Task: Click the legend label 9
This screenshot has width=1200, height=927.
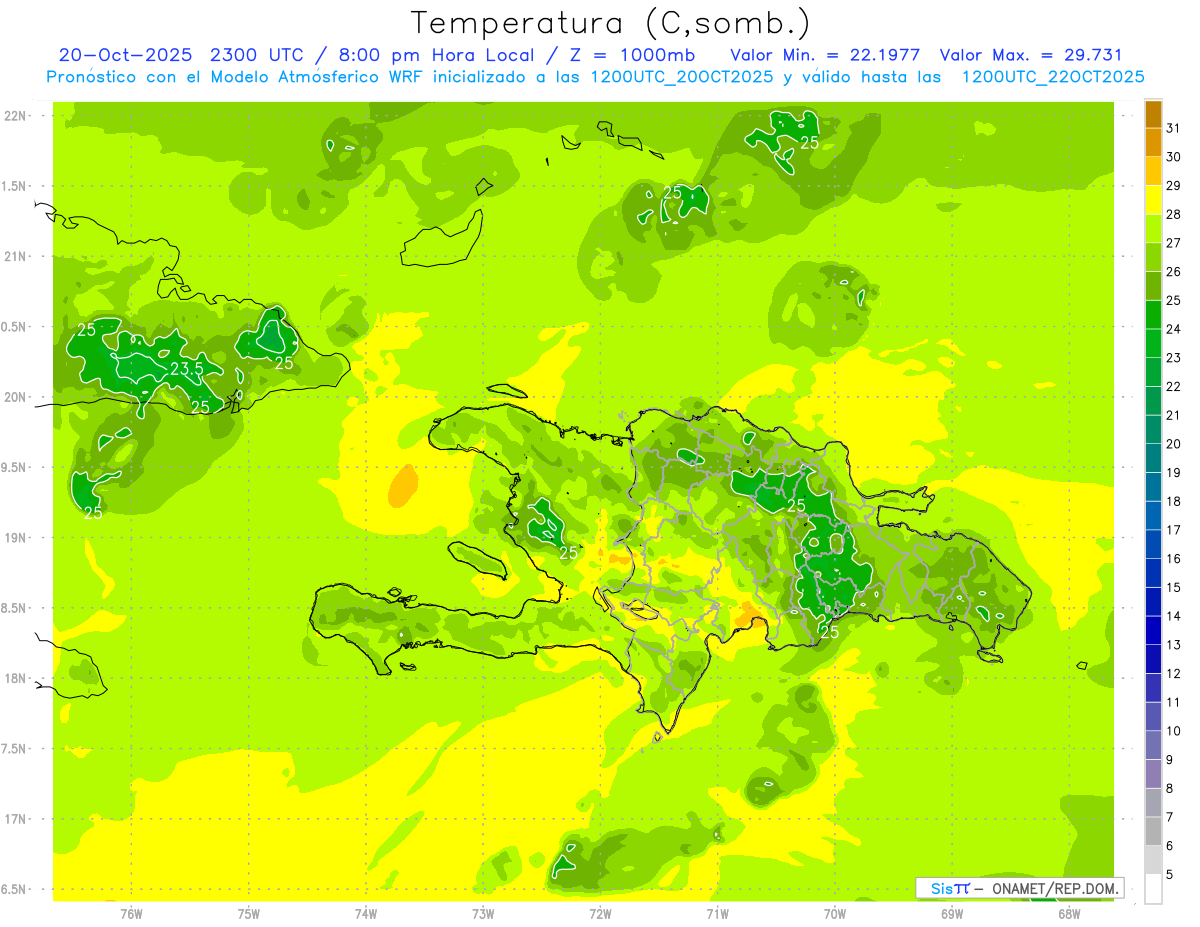Action: (1171, 760)
